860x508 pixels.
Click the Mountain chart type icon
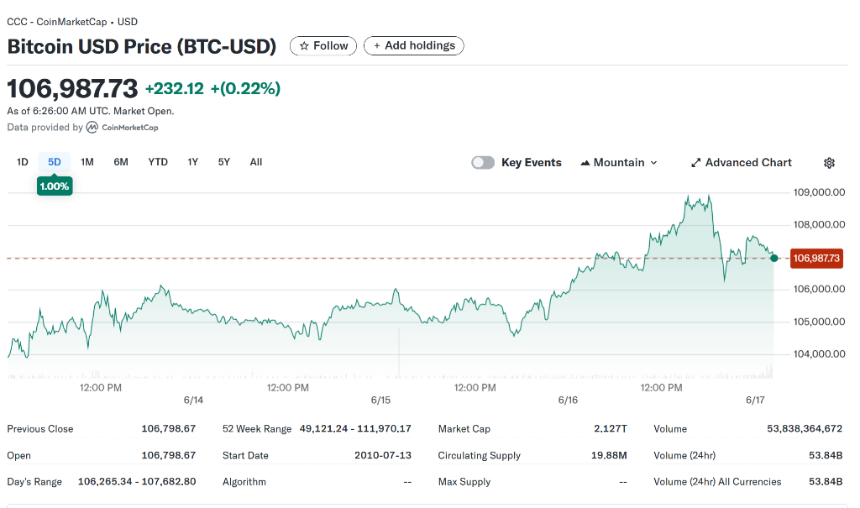(585, 163)
